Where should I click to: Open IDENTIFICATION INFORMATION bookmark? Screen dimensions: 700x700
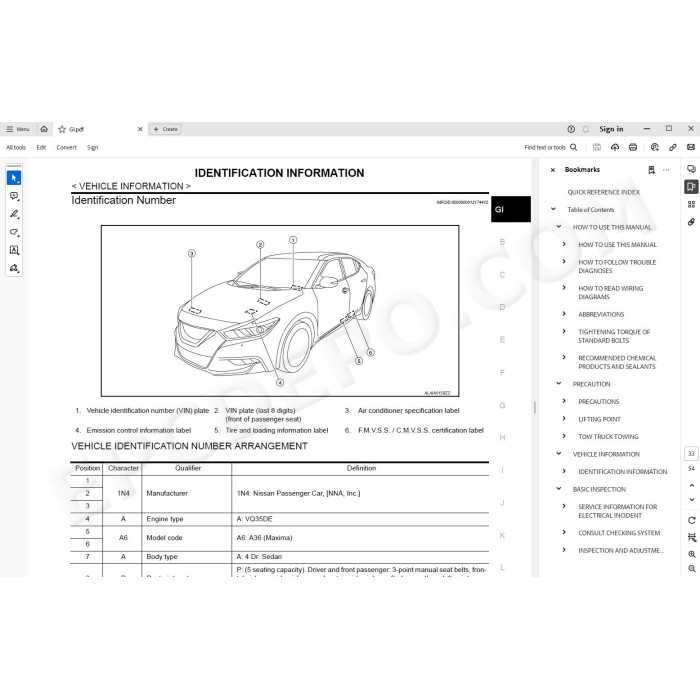pos(622,471)
